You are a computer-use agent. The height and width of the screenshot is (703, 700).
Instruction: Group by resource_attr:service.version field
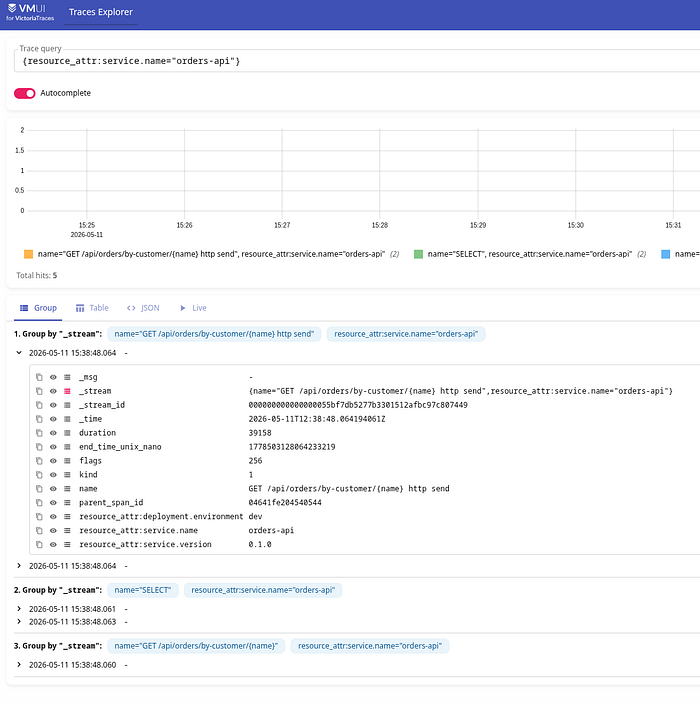click(67, 544)
